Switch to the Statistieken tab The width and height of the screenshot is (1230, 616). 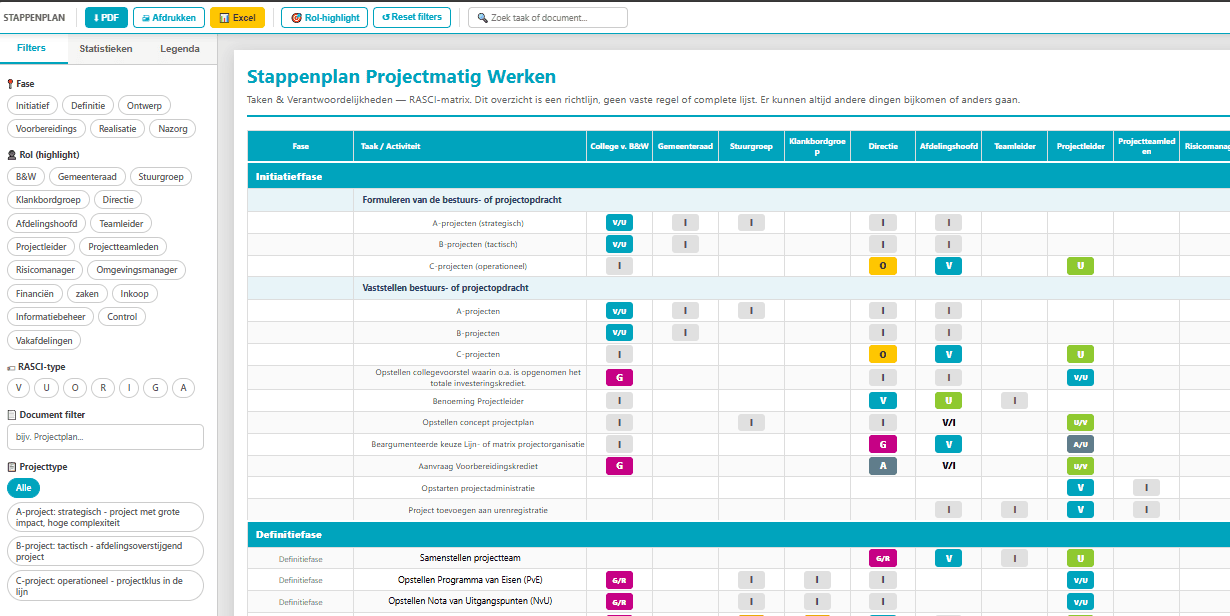(x=106, y=48)
